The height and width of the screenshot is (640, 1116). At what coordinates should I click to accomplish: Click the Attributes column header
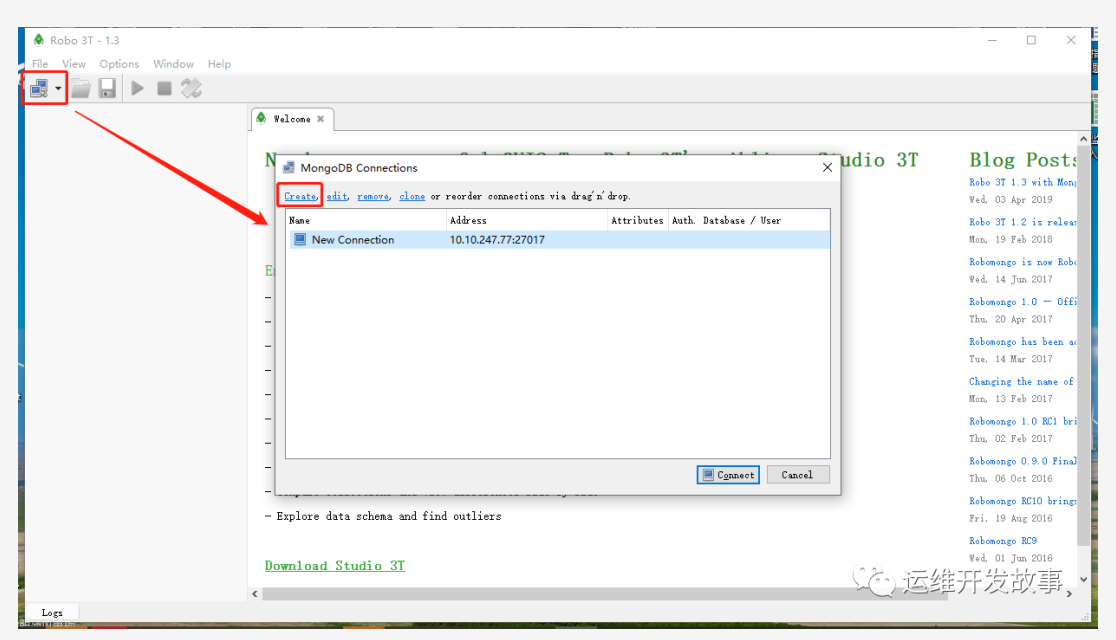tap(638, 221)
